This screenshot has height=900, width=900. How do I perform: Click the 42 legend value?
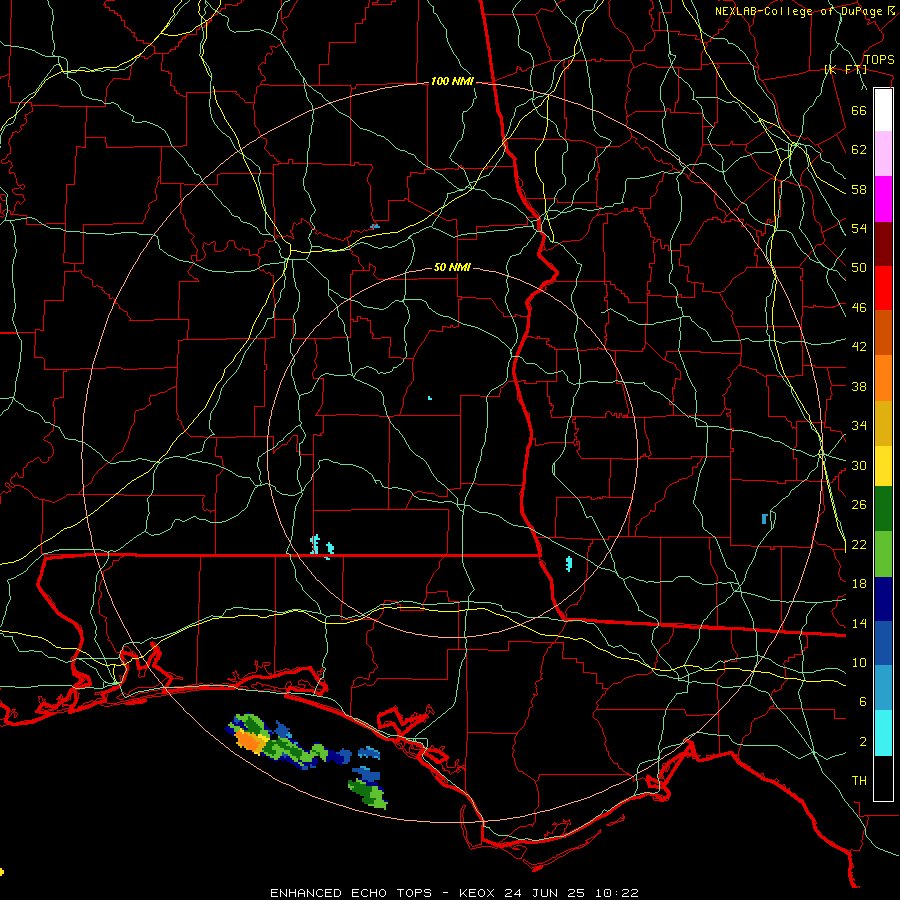pos(859,347)
